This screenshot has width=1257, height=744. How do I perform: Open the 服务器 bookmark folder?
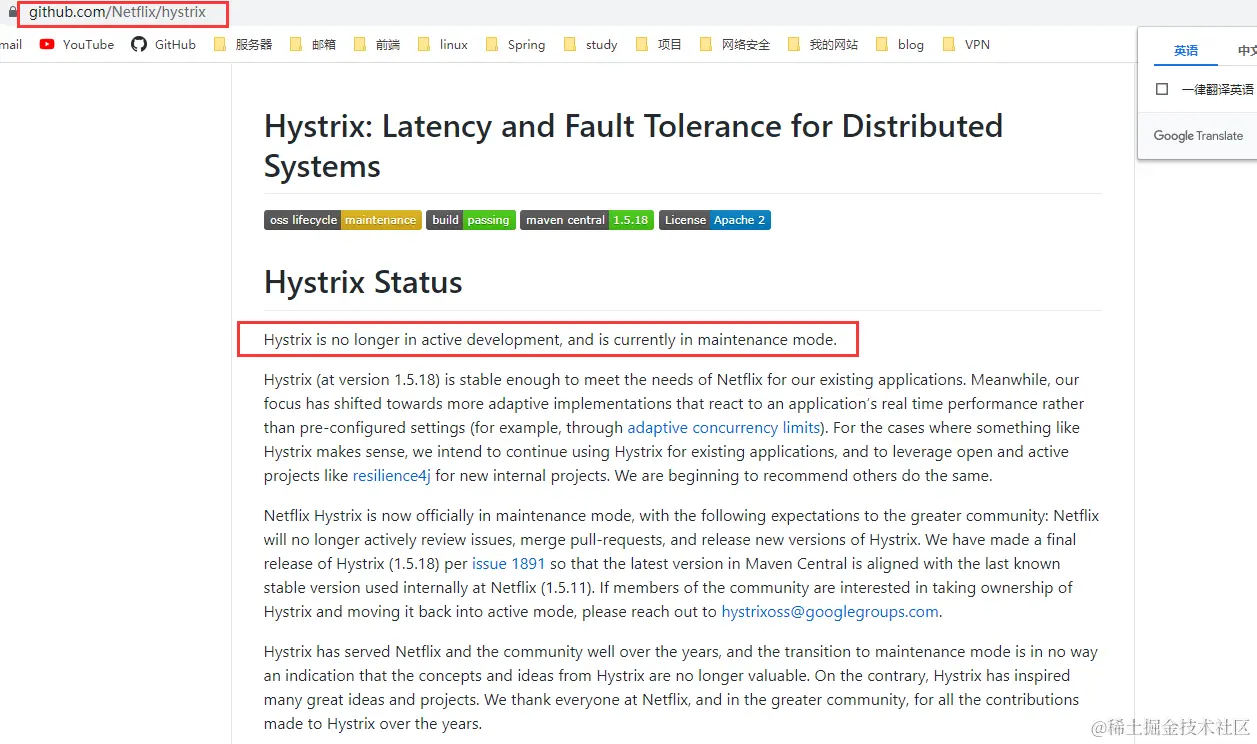click(x=243, y=44)
